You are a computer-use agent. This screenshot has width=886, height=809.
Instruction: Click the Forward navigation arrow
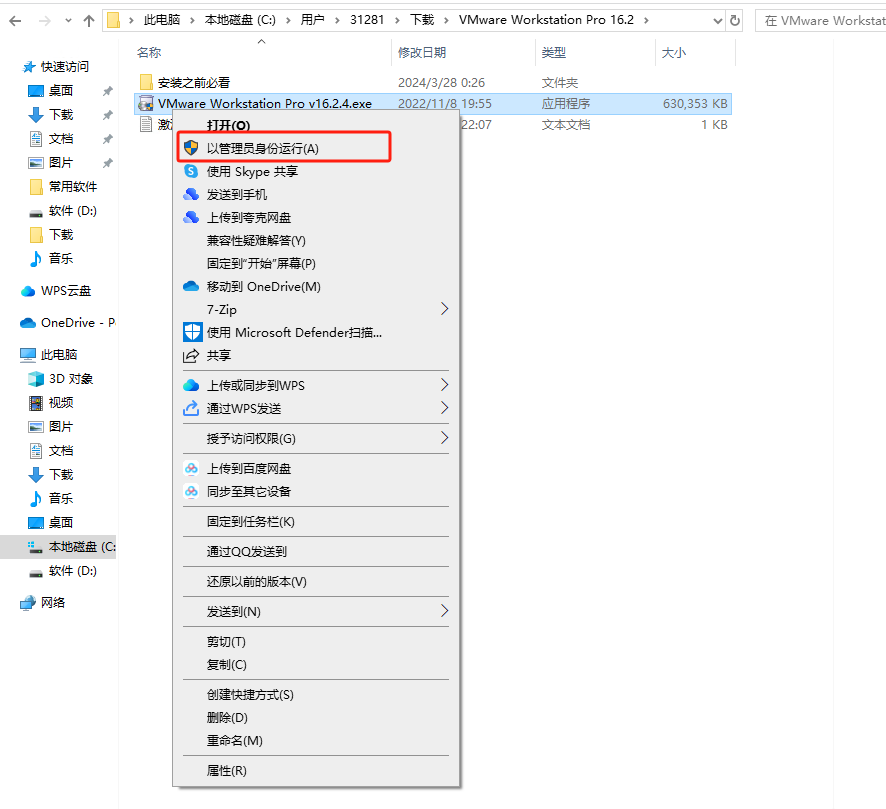tap(44, 21)
